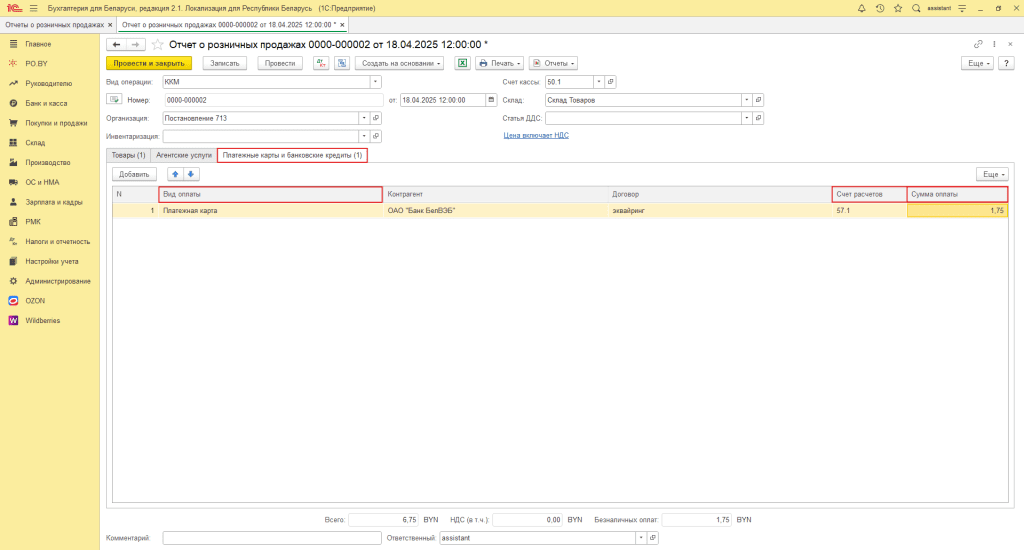Expand Ответственный dropdown arrow

[641, 538]
